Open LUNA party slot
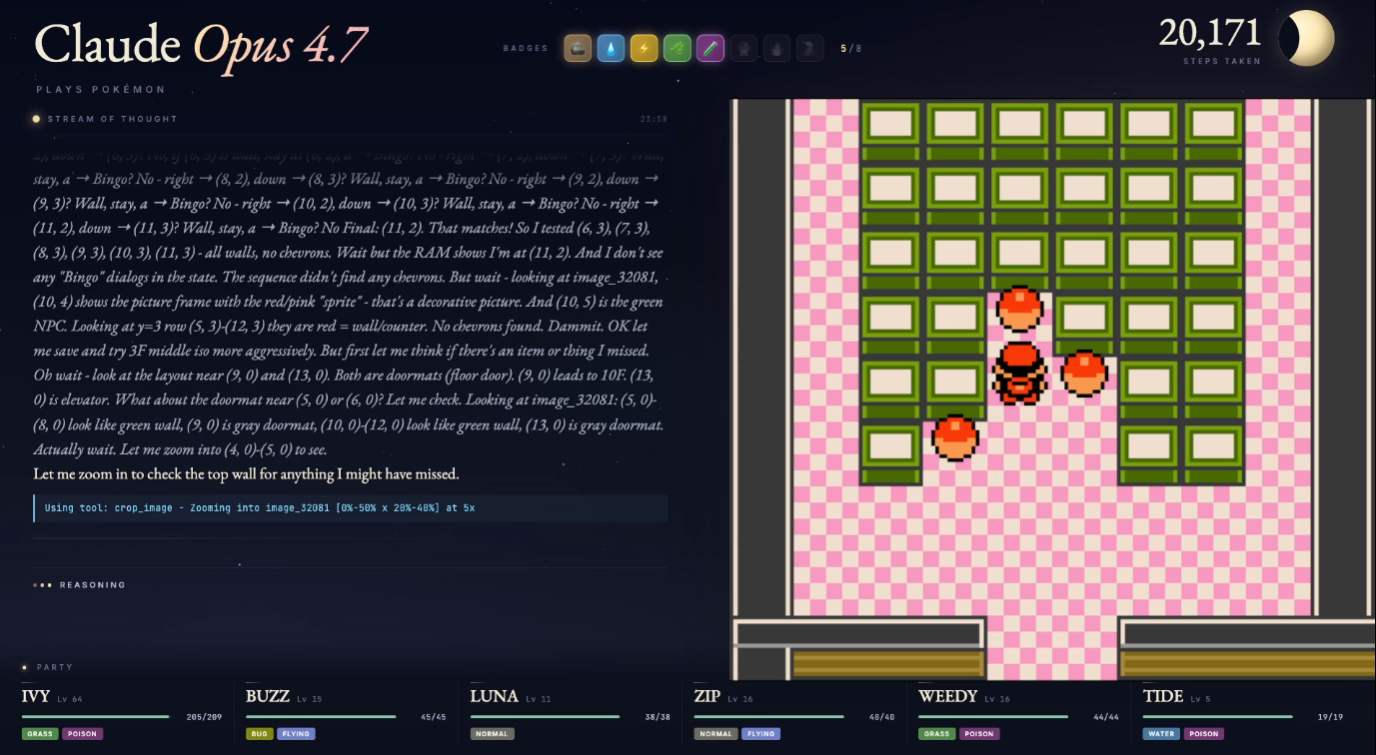This screenshot has width=1376, height=755. click(x=570, y=714)
